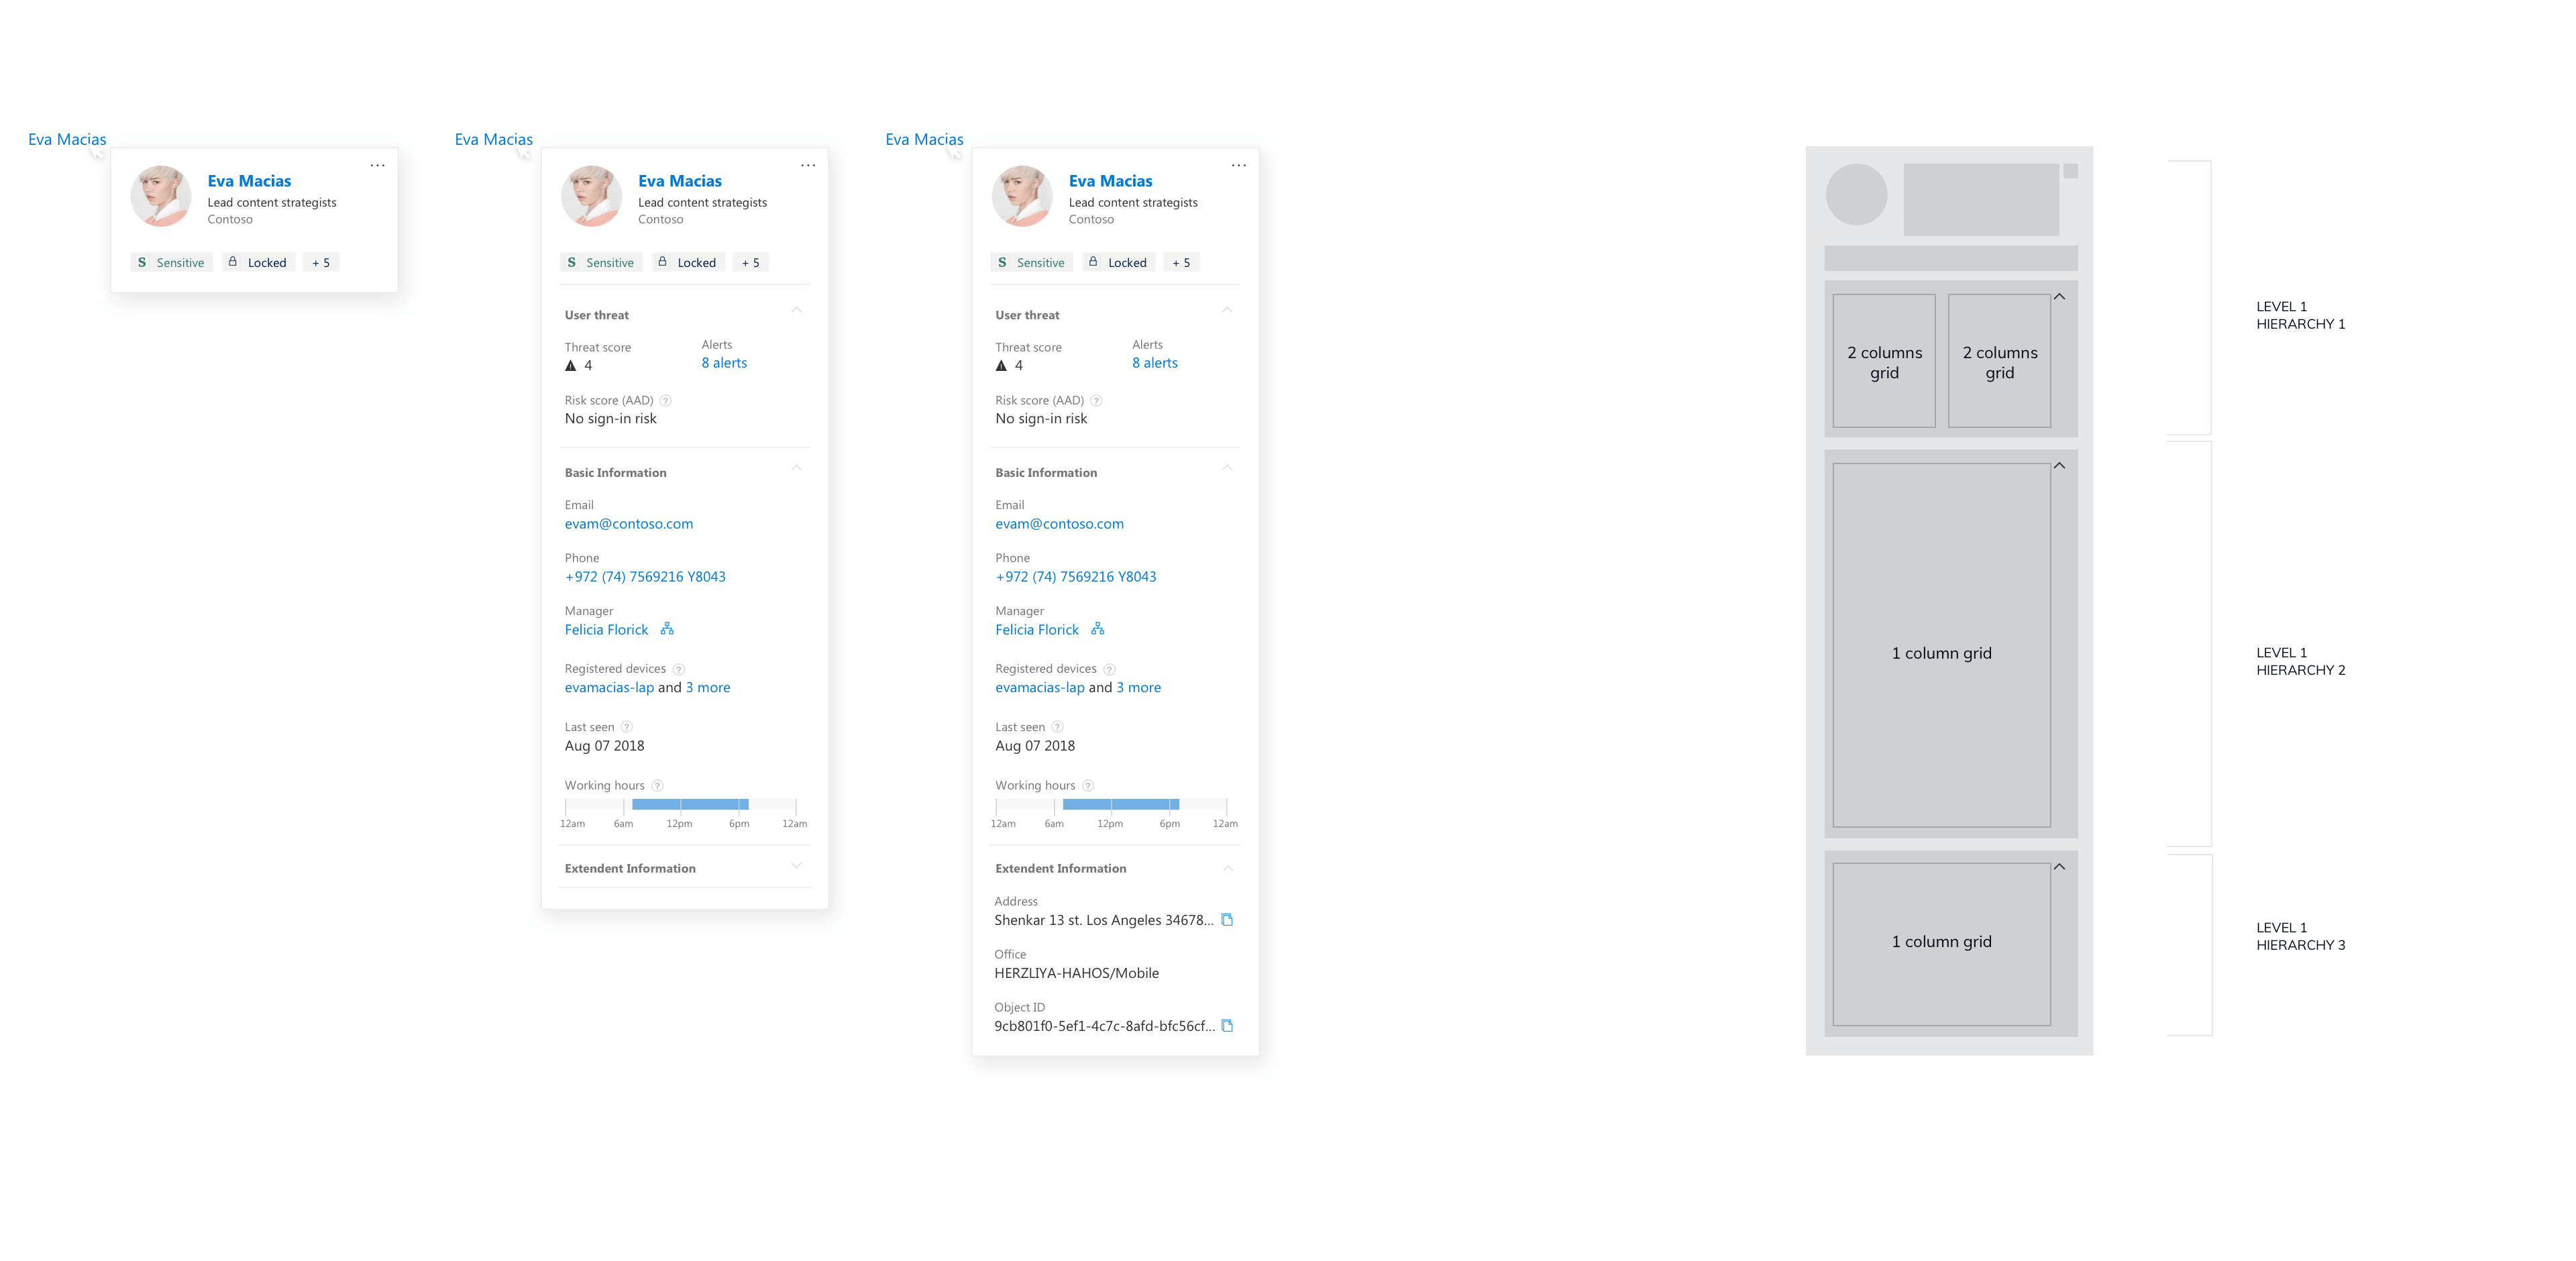Viewport: 2576px width, 1261px height.
Task: Open the ellipsis menu on the compact Eva Macias card
Action: 378,165
